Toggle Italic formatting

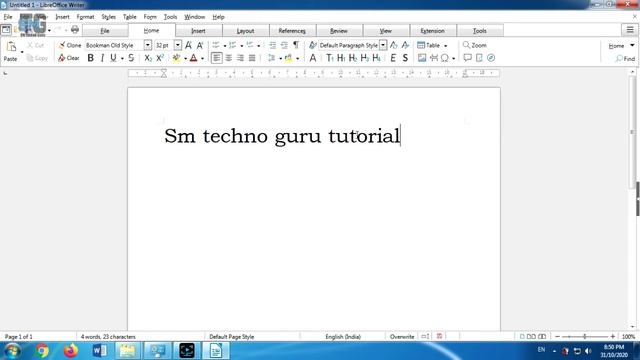(x=102, y=58)
